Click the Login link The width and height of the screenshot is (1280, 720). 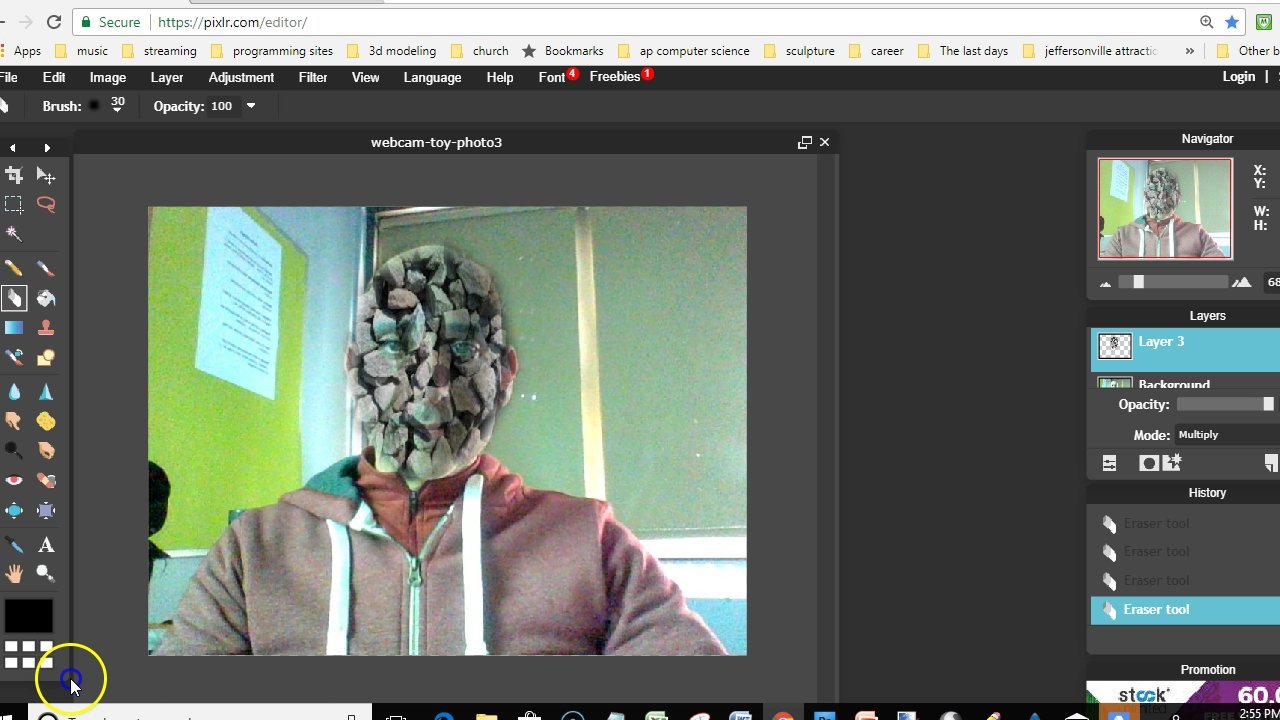(x=1238, y=77)
